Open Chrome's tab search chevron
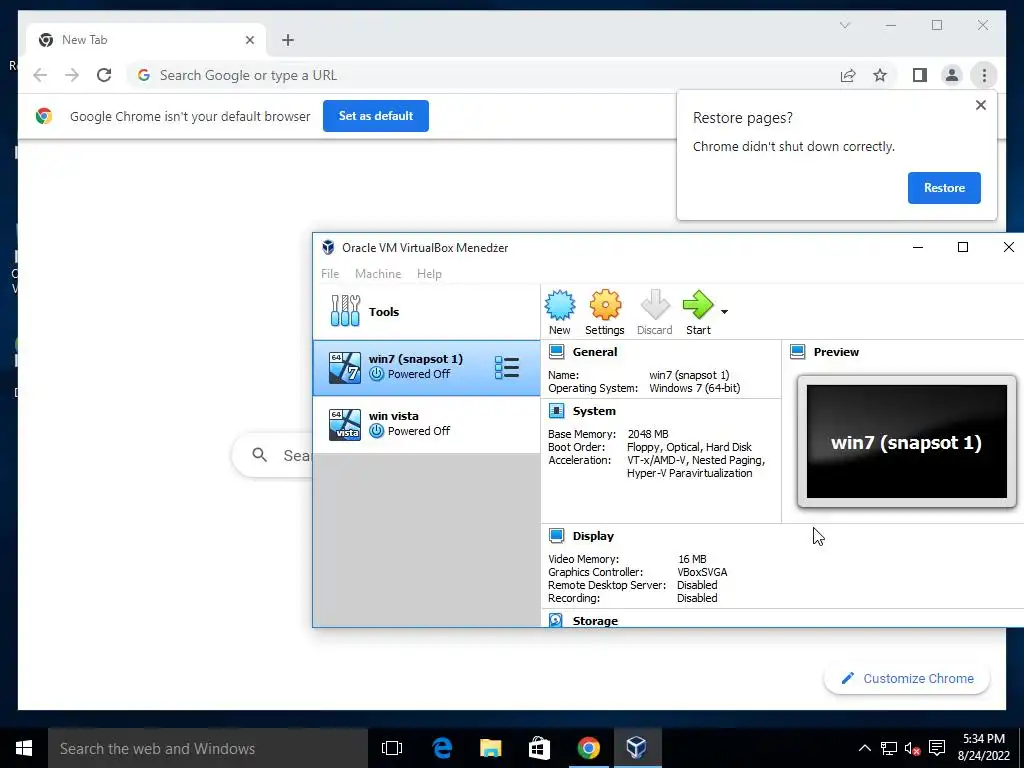 point(844,25)
